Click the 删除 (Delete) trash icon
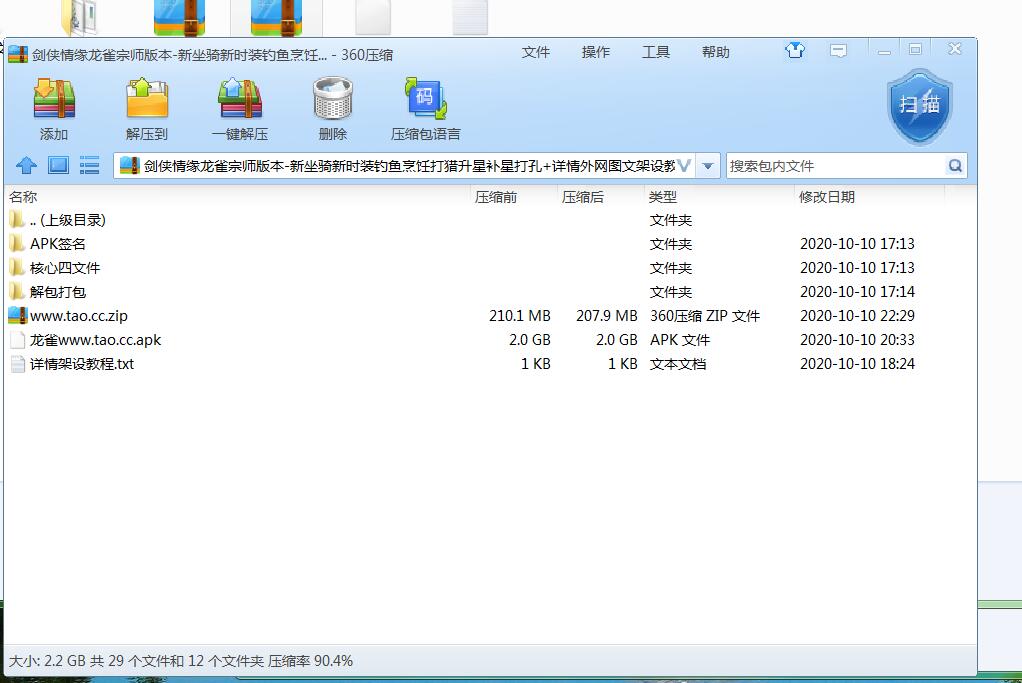1022x683 pixels. (332, 100)
